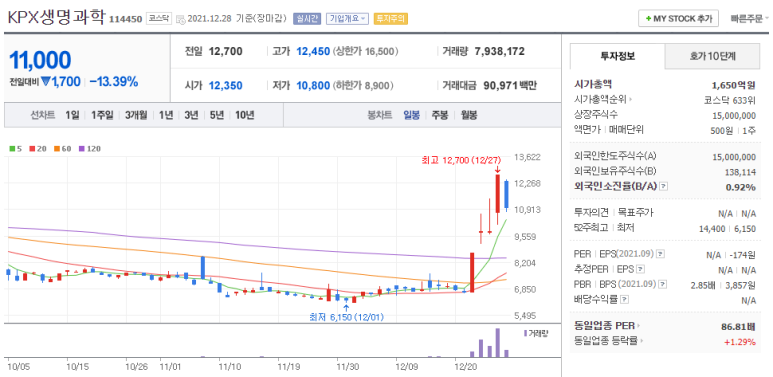The height and width of the screenshot is (377, 773).
Task: Click the latest blue candlestick on the chart
Action: pyautogui.click(x=506, y=195)
